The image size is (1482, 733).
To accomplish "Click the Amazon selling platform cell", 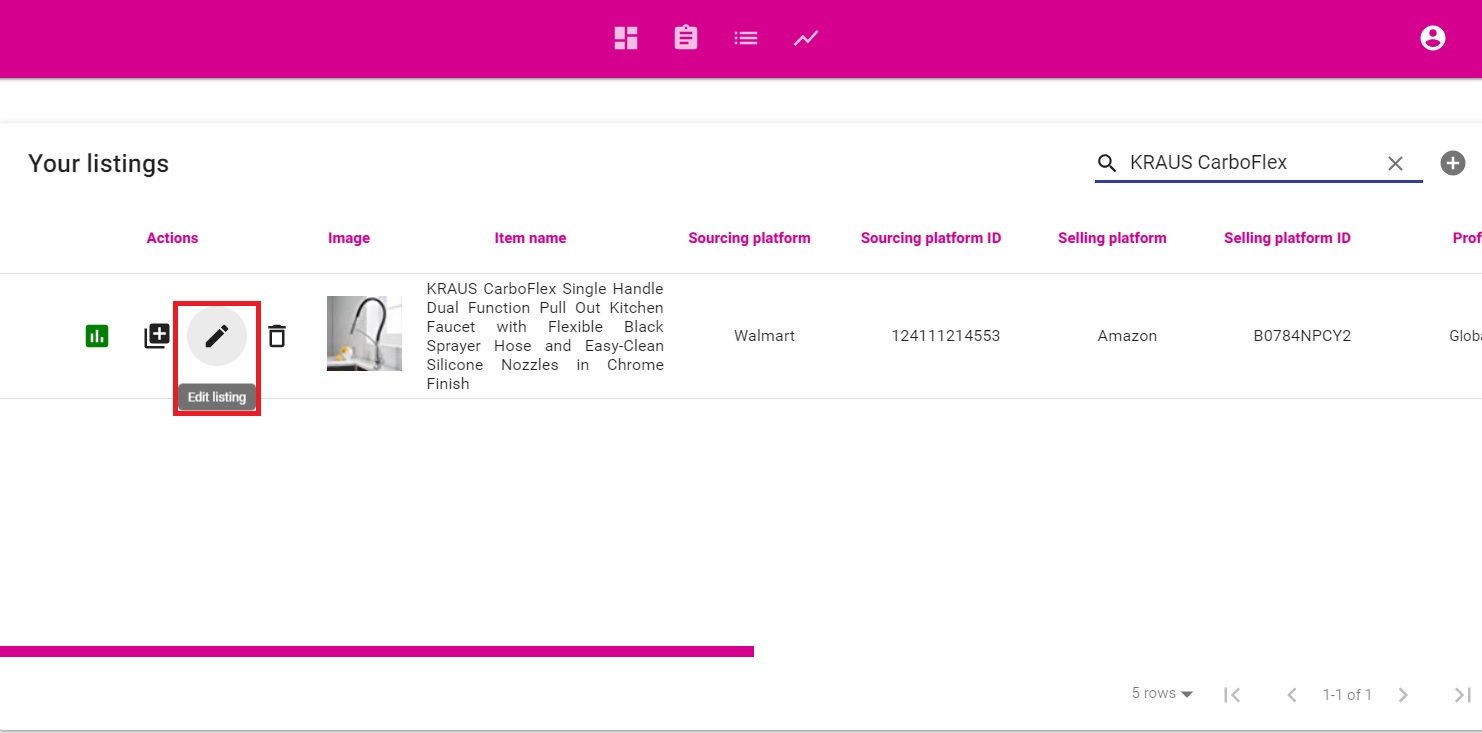I will coord(1127,336).
